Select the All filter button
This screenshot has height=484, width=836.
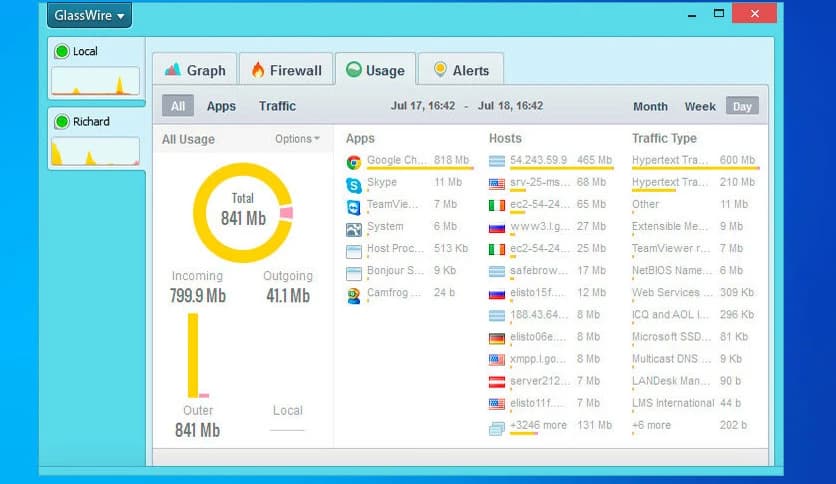click(178, 106)
